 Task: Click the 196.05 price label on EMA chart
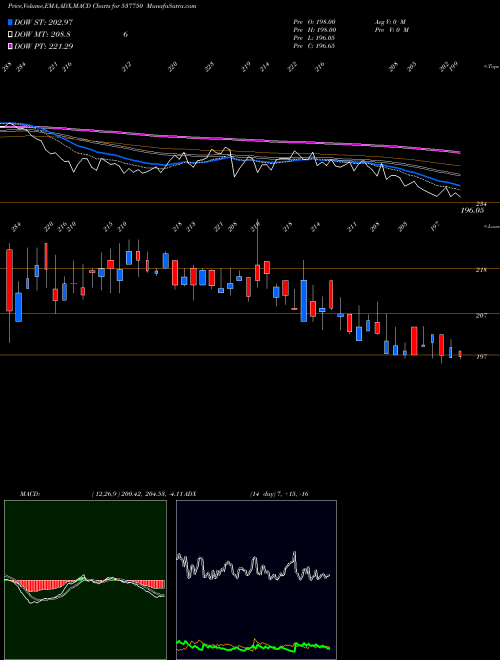pos(471,210)
